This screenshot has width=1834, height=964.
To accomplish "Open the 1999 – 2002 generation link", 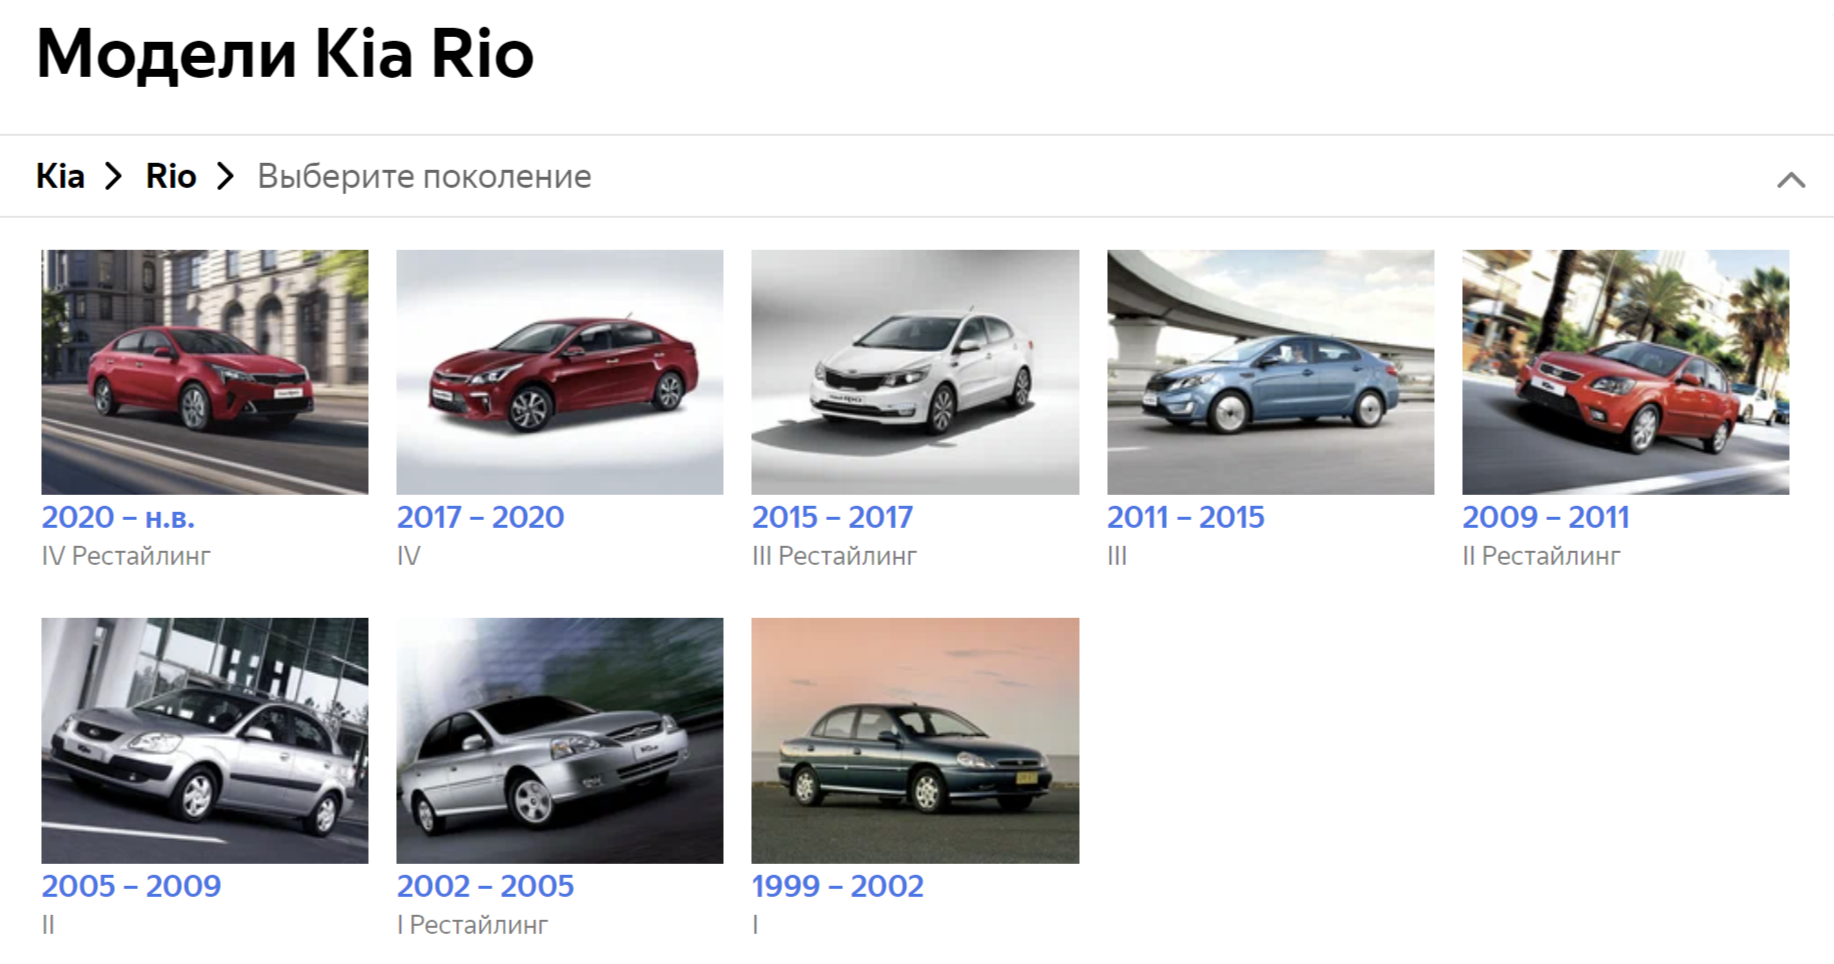I will (837, 886).
